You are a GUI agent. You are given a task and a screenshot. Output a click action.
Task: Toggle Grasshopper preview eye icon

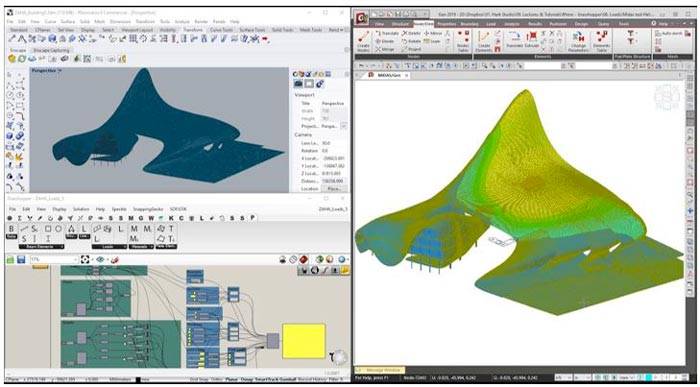(100, 259)
